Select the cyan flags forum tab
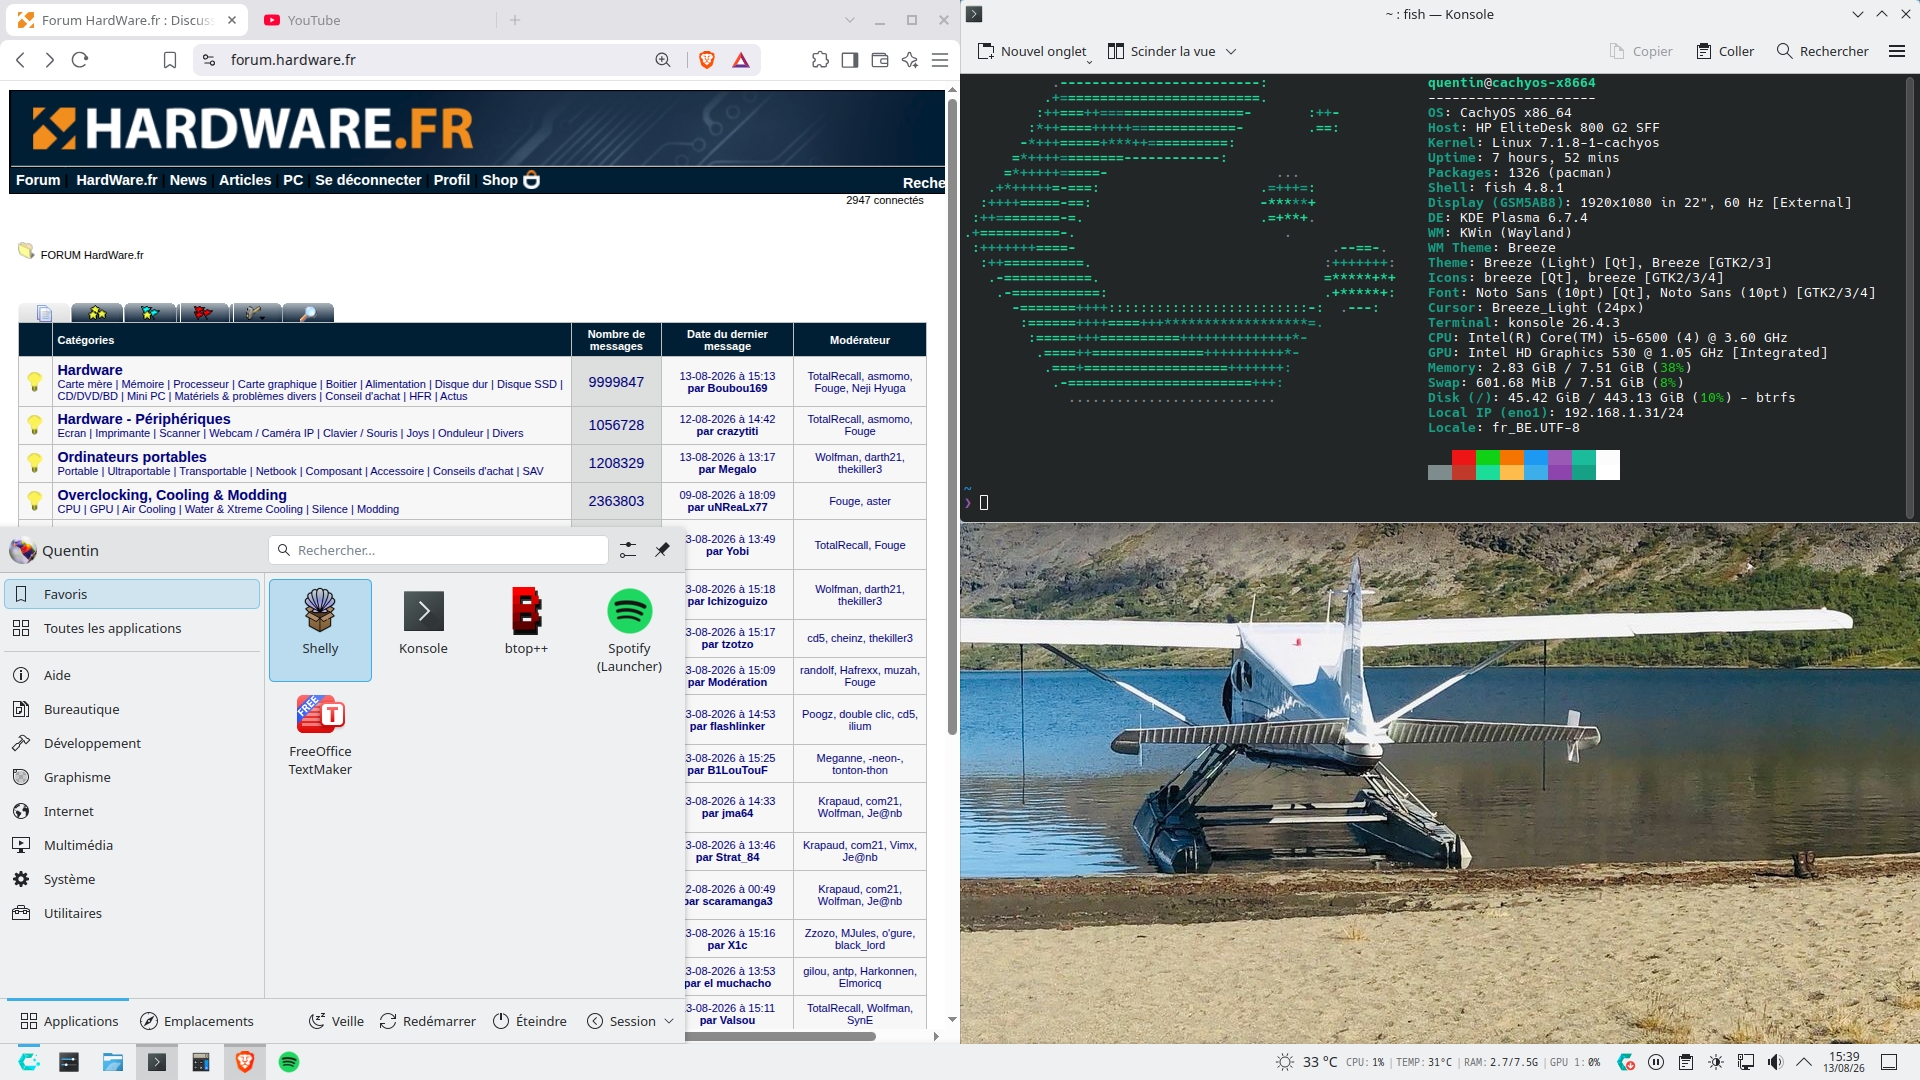This screenshot has width=1920, height=1080. click(150, 313)
